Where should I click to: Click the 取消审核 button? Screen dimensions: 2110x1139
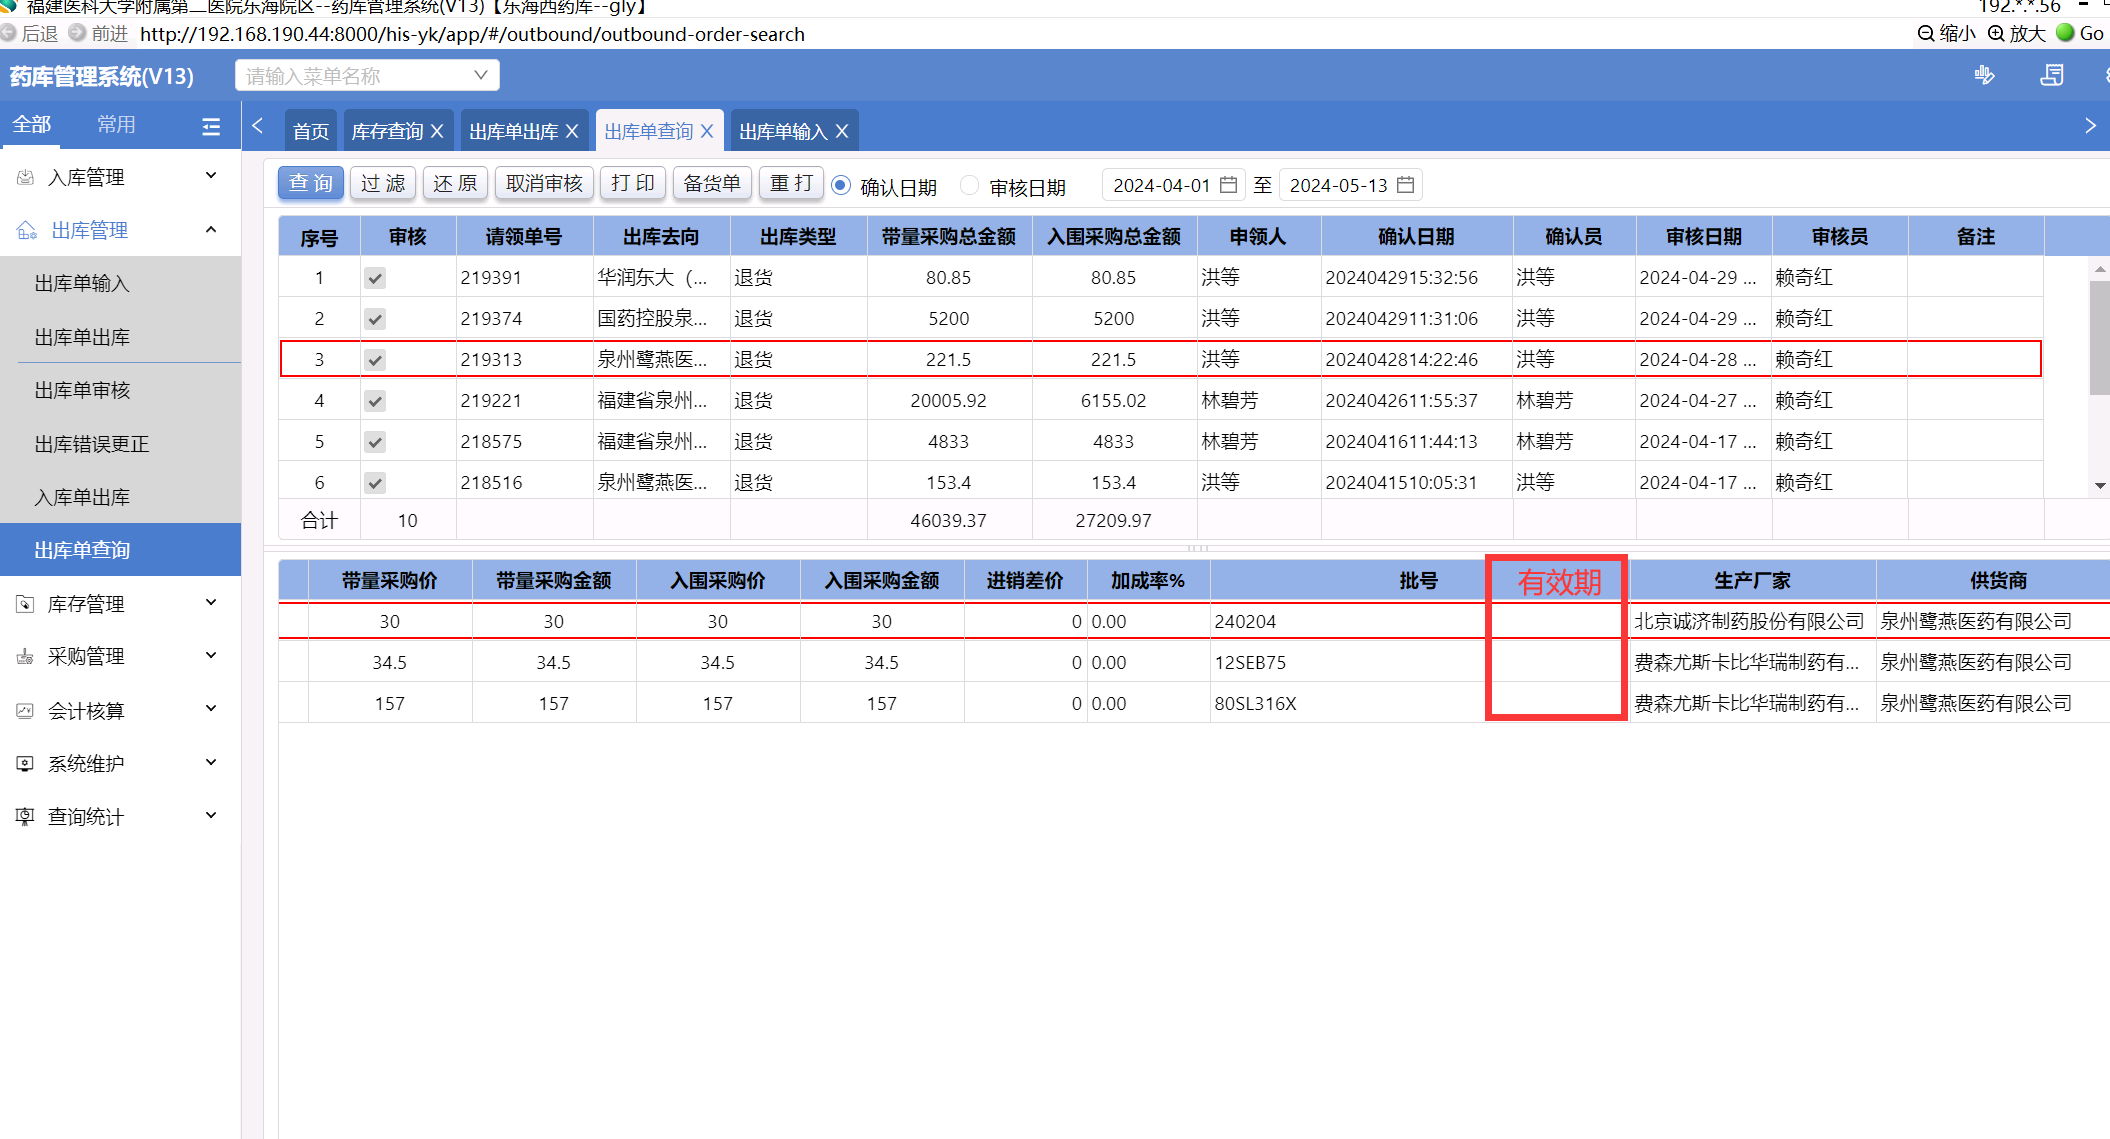coord(544,183)
